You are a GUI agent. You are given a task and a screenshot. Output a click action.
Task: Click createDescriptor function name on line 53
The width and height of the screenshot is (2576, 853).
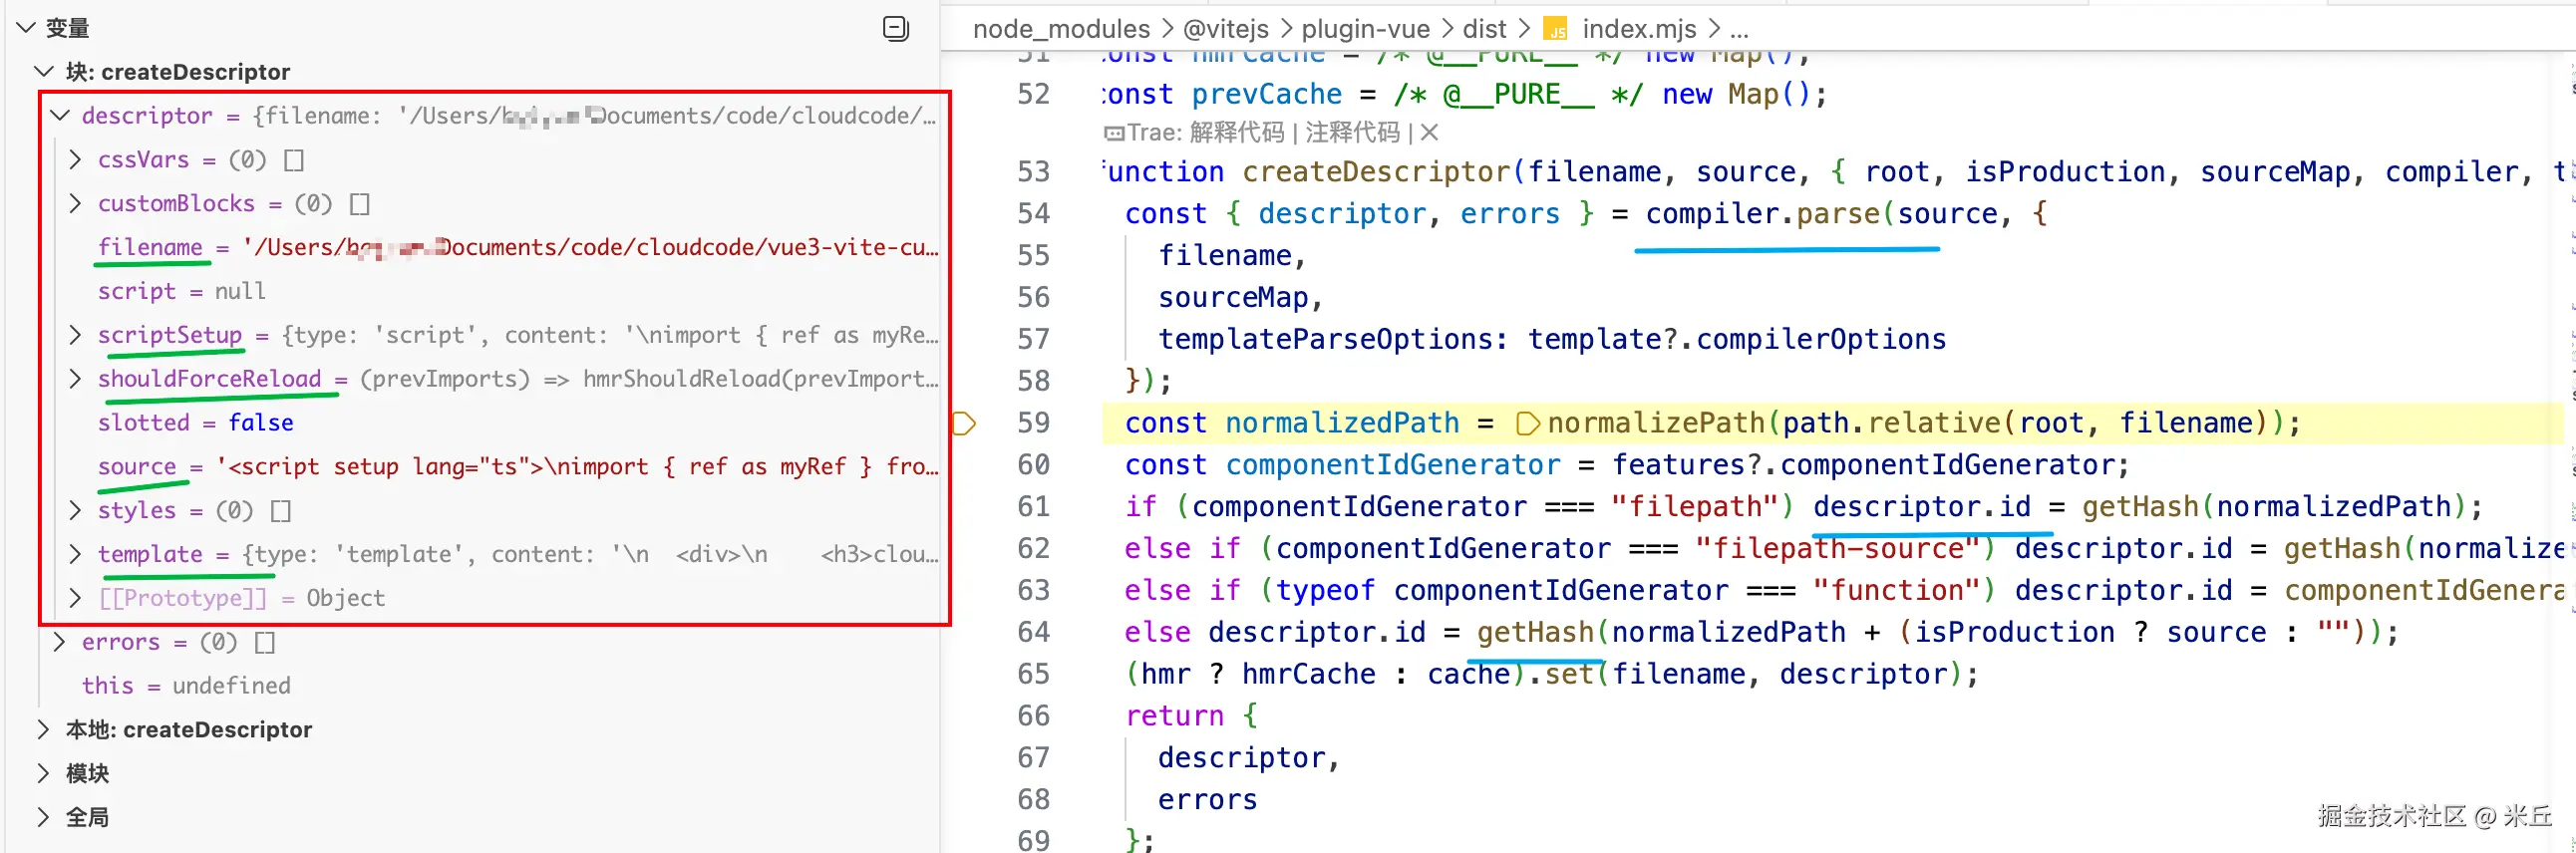click(x=1376, y=172)
